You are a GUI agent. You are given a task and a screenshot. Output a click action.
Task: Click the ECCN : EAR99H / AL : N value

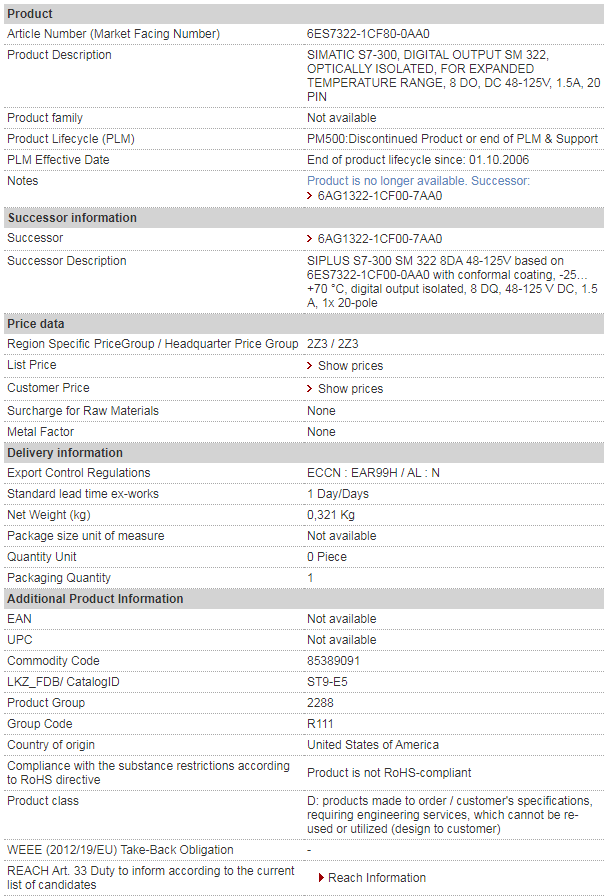373,473
